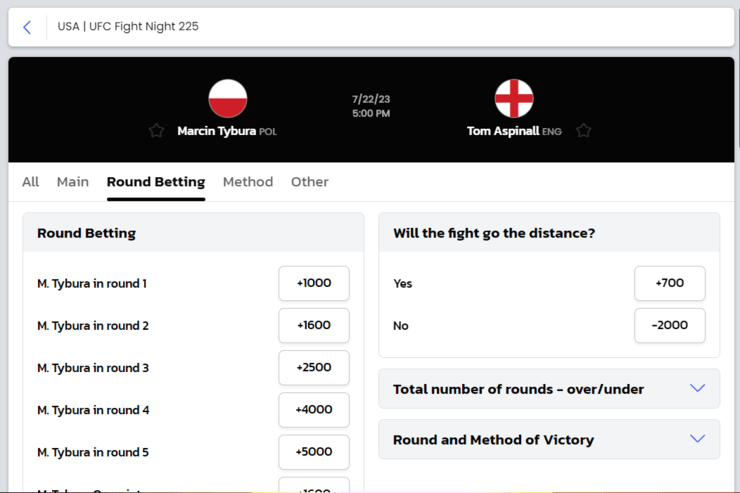Switch to the All tab
Screen dimensions: 740x493
[31, 182]
